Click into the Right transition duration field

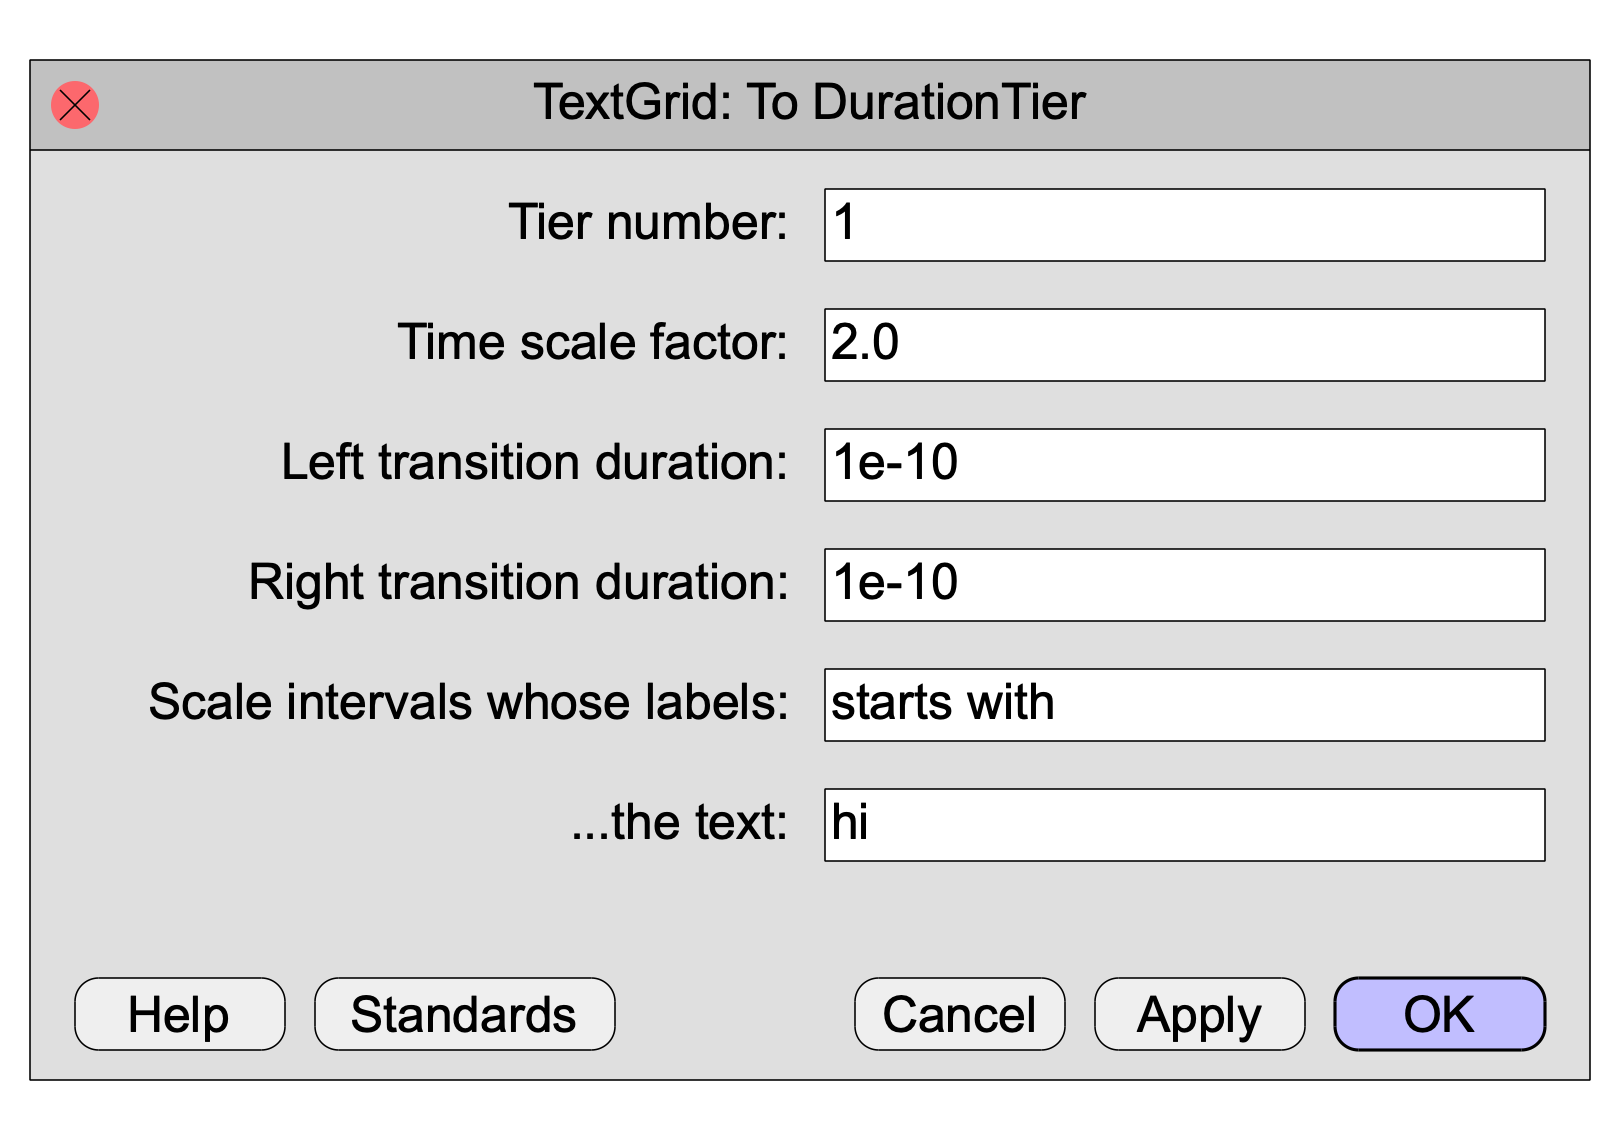pyautogui.click(x=1184, y=585)
